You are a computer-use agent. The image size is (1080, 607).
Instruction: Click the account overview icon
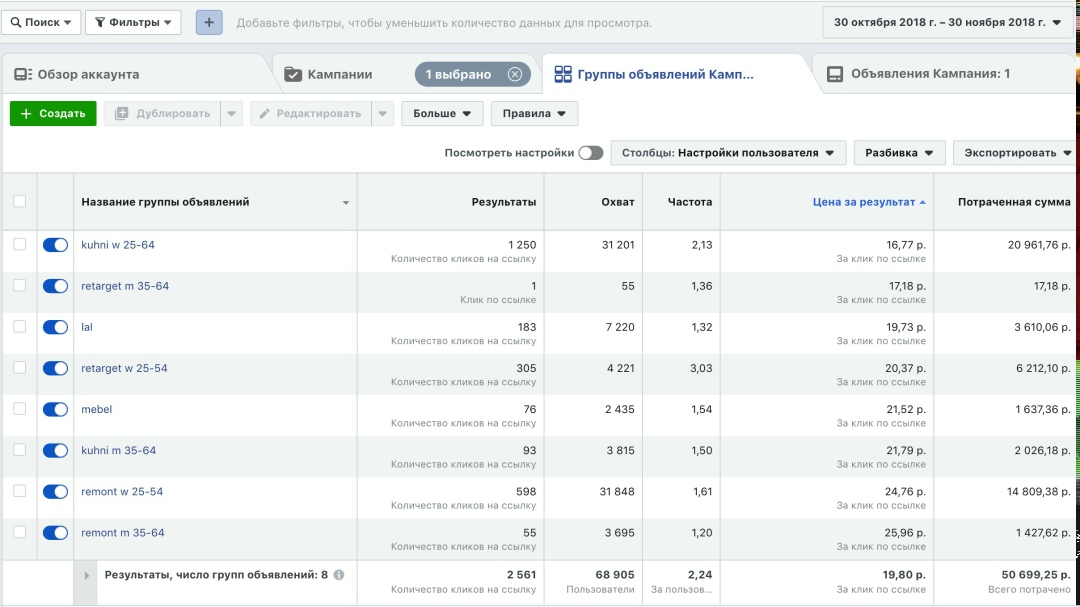pyautogui.click(x=22, y=74)
